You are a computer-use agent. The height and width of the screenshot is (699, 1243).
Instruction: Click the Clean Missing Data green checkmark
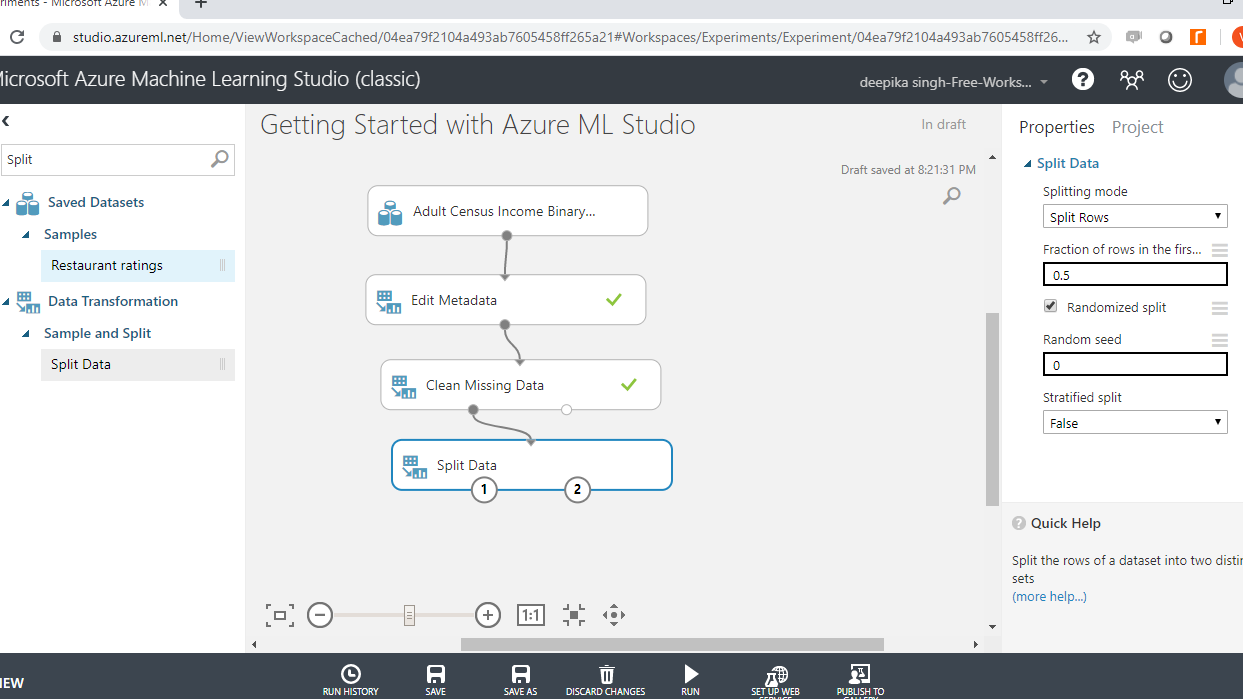629,384
